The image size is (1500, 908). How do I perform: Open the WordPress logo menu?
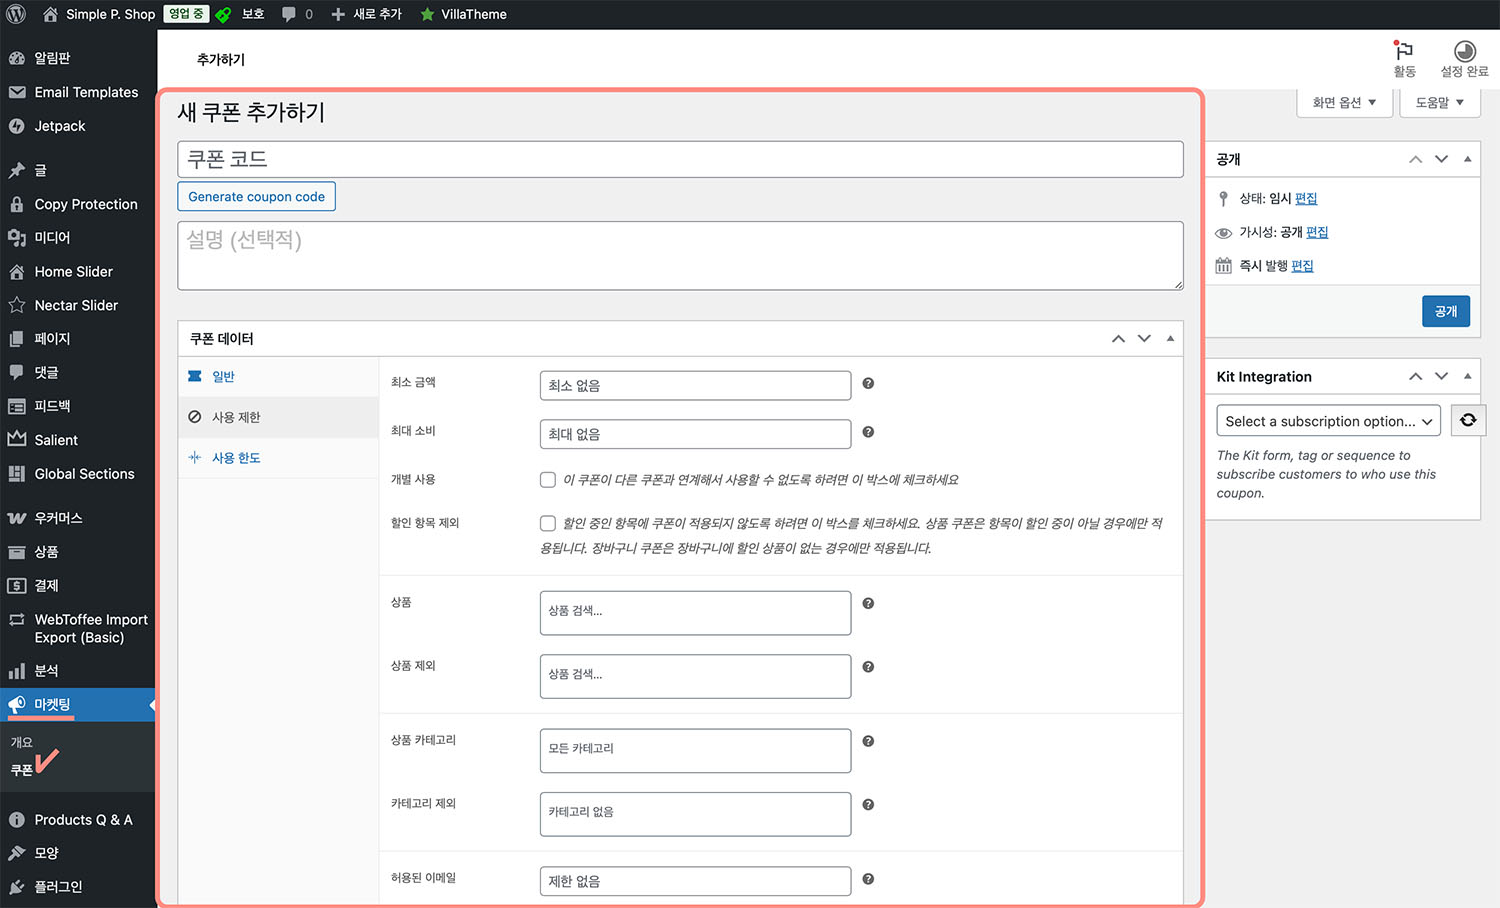pos(16,14)
